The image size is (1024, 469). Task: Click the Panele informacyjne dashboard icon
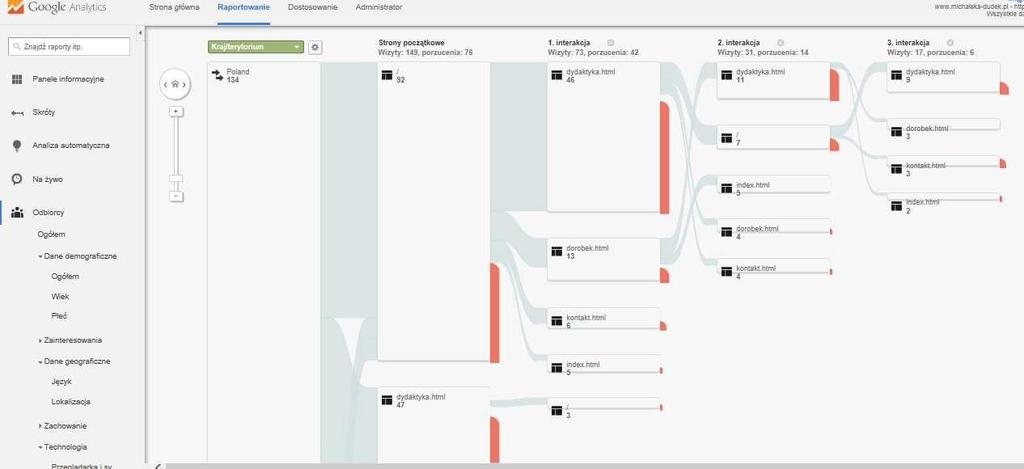click(x=16, y=79)
